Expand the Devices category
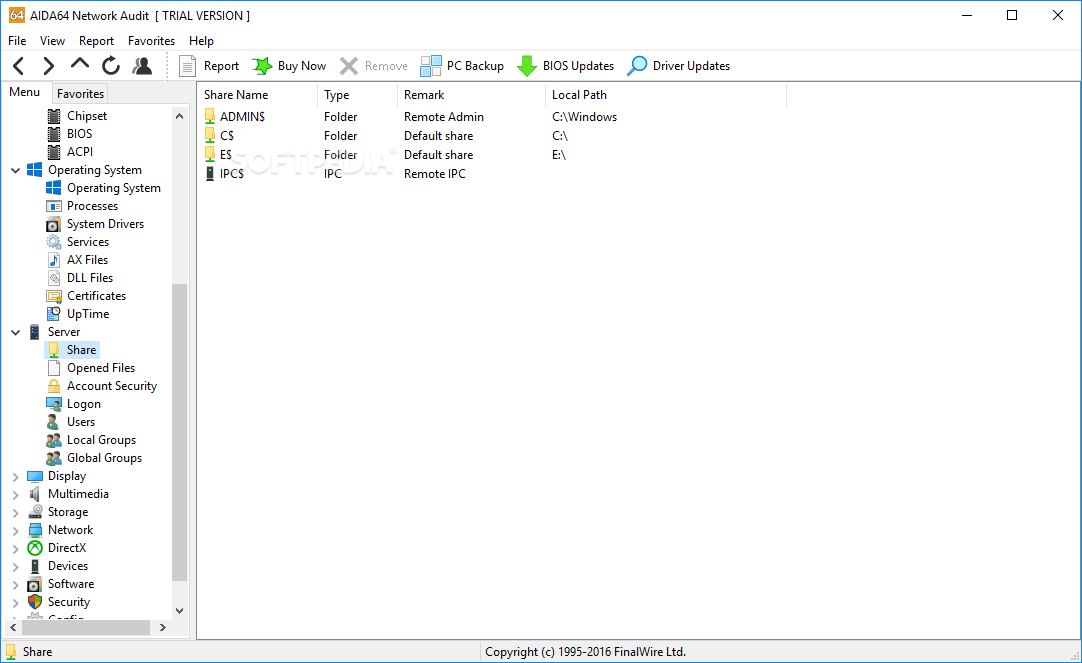1082x663 pixels. [x=15, y=566]
